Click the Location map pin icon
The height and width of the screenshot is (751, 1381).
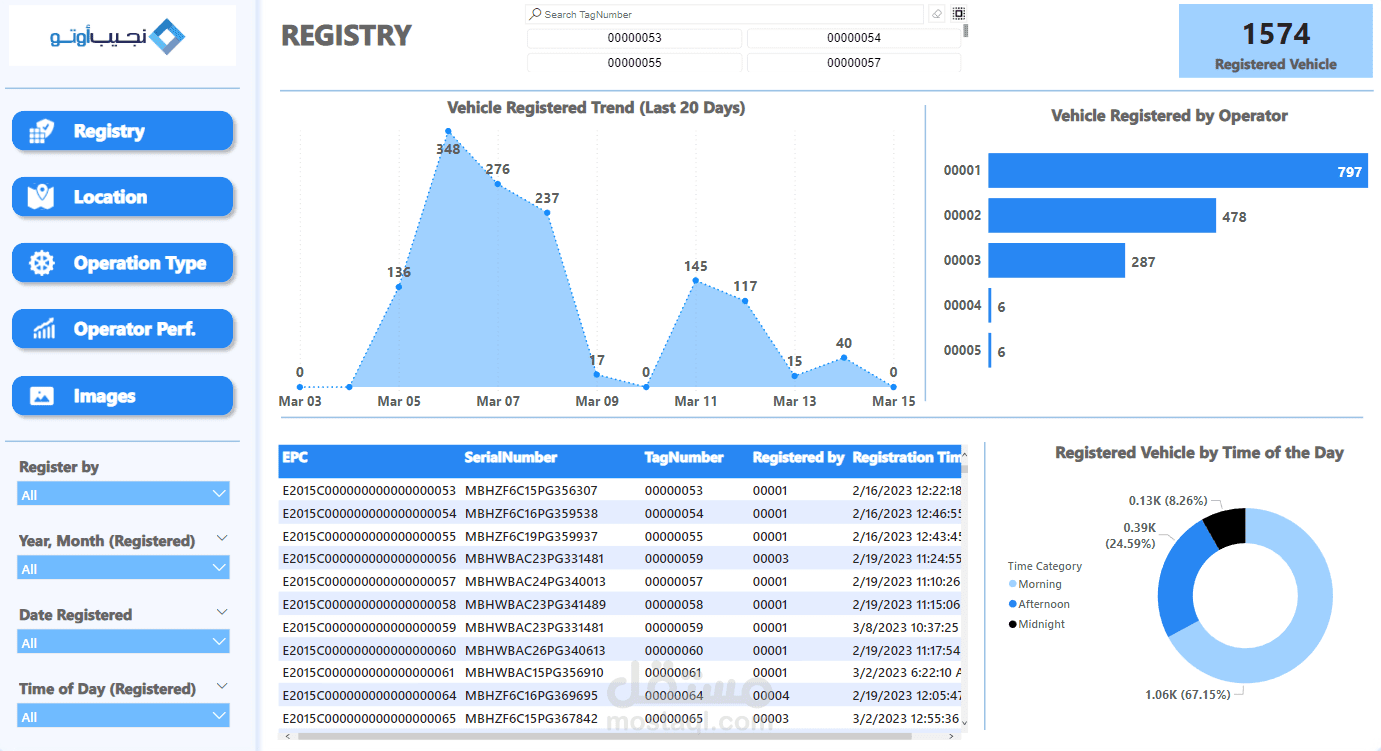coord(41,197)
